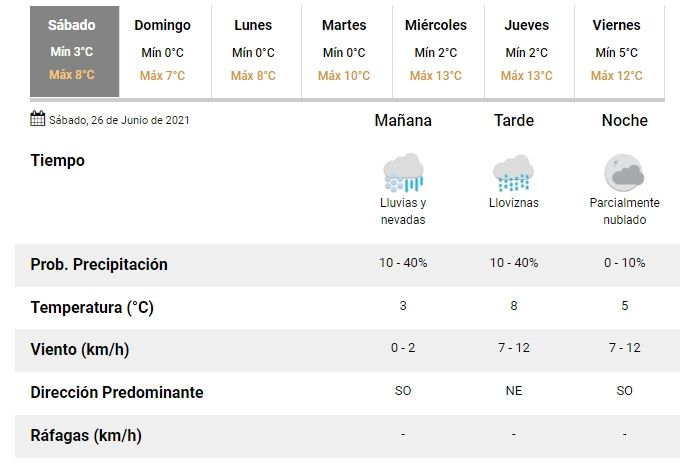Click the Ráfagas (km/h) row label
Viewport: 687px width, 470px height.
tap(86, 435)
